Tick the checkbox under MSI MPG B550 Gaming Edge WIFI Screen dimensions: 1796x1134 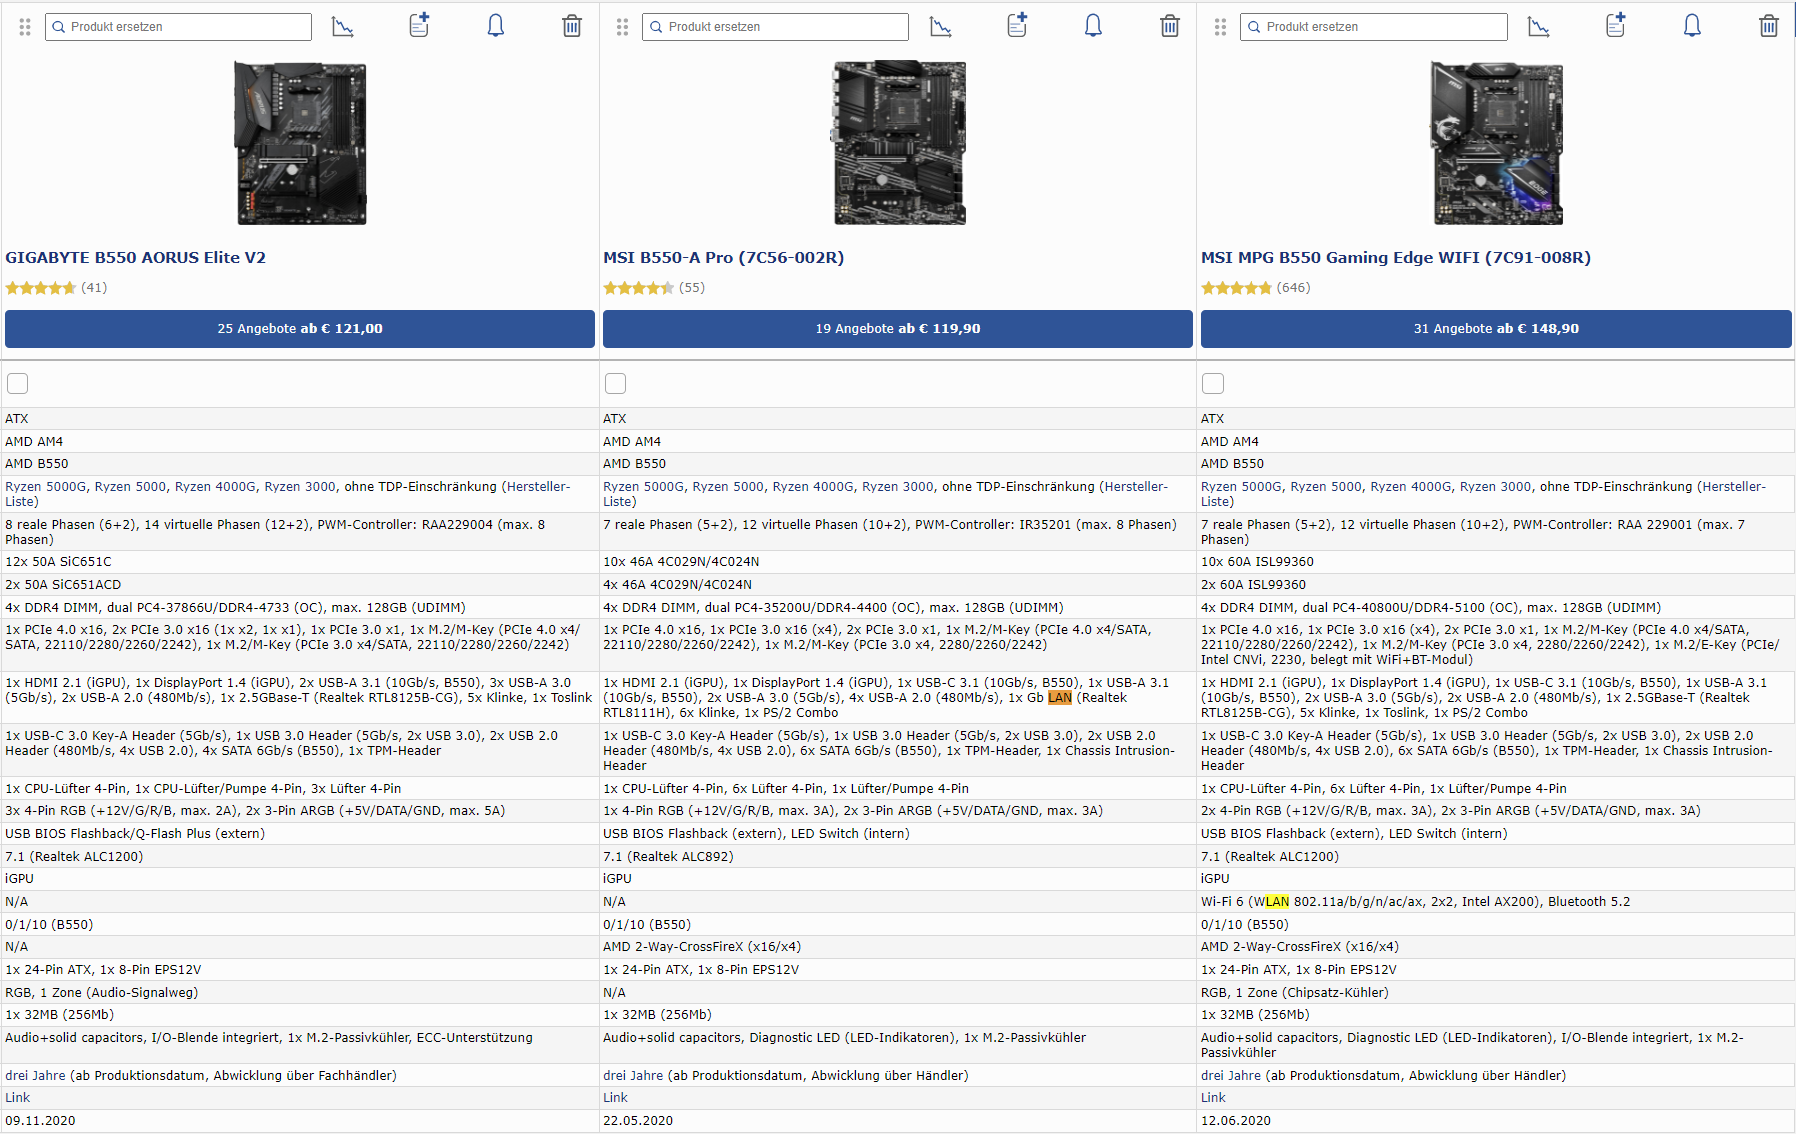click(x=1213, y=383)
